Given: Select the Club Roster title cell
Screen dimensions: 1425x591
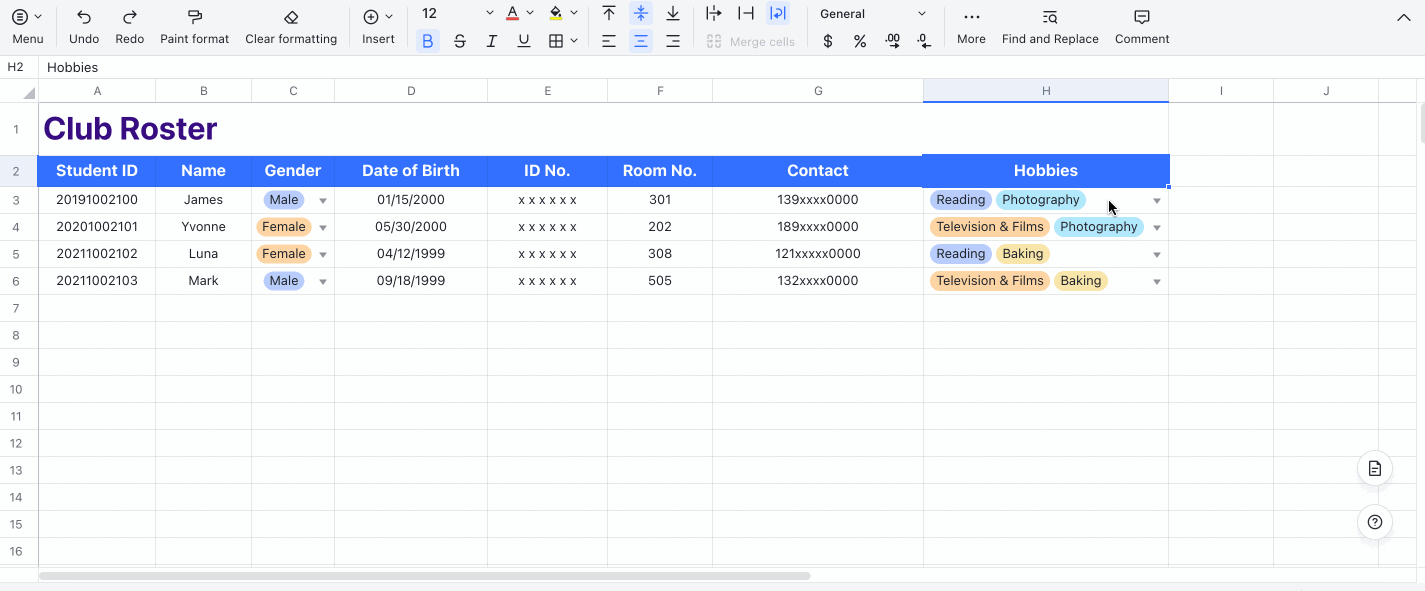Looking at the screenshot, I should 130,129.
